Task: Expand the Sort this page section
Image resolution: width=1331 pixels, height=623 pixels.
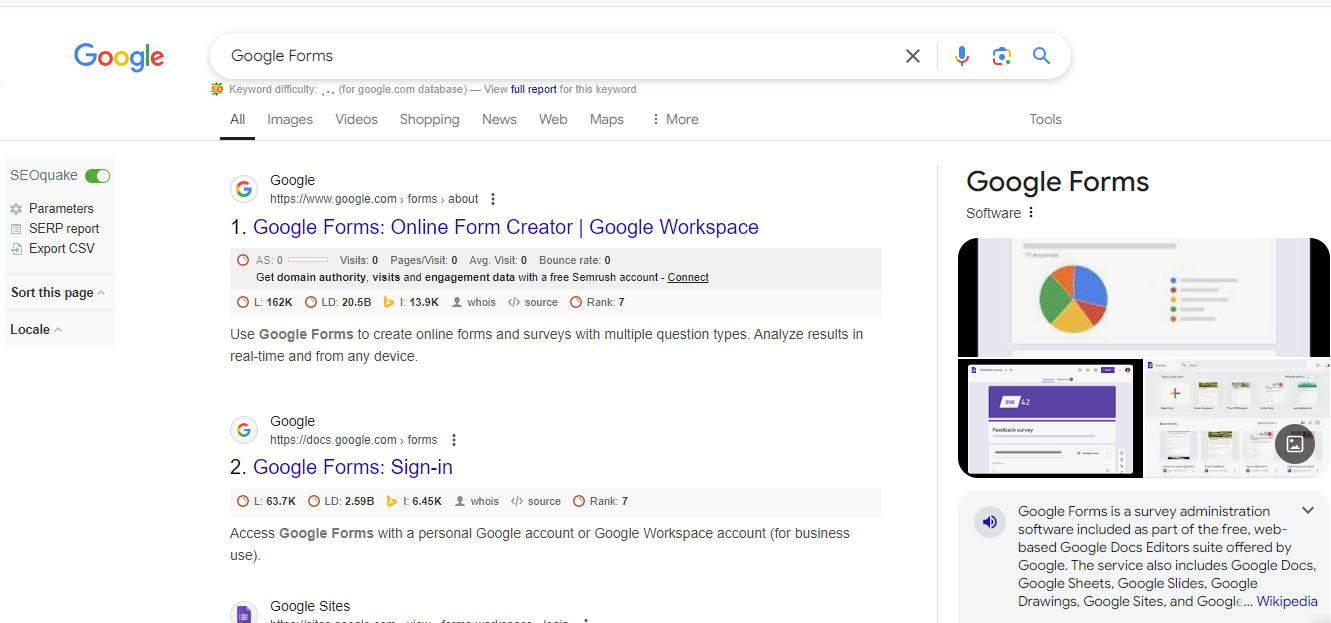Action: [x=58, y=293]
